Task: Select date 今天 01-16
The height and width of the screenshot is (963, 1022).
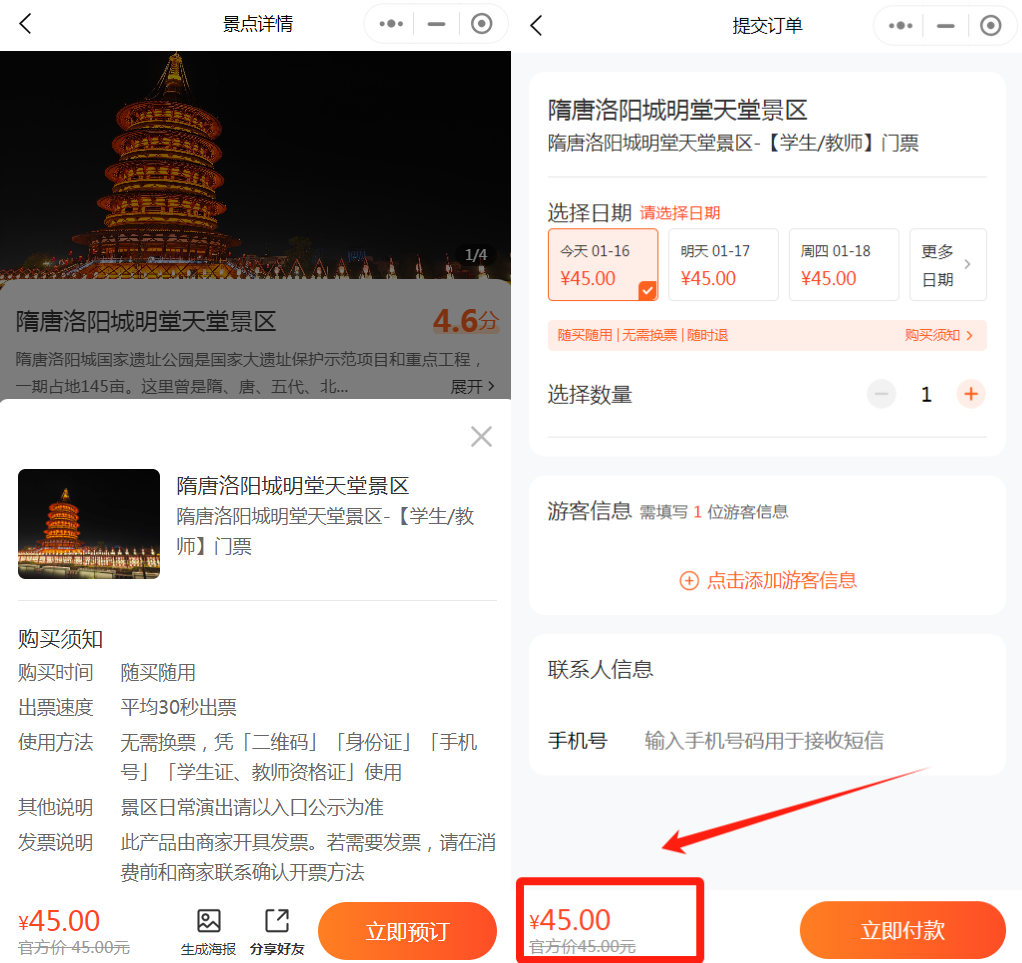Action: (603, 265)
